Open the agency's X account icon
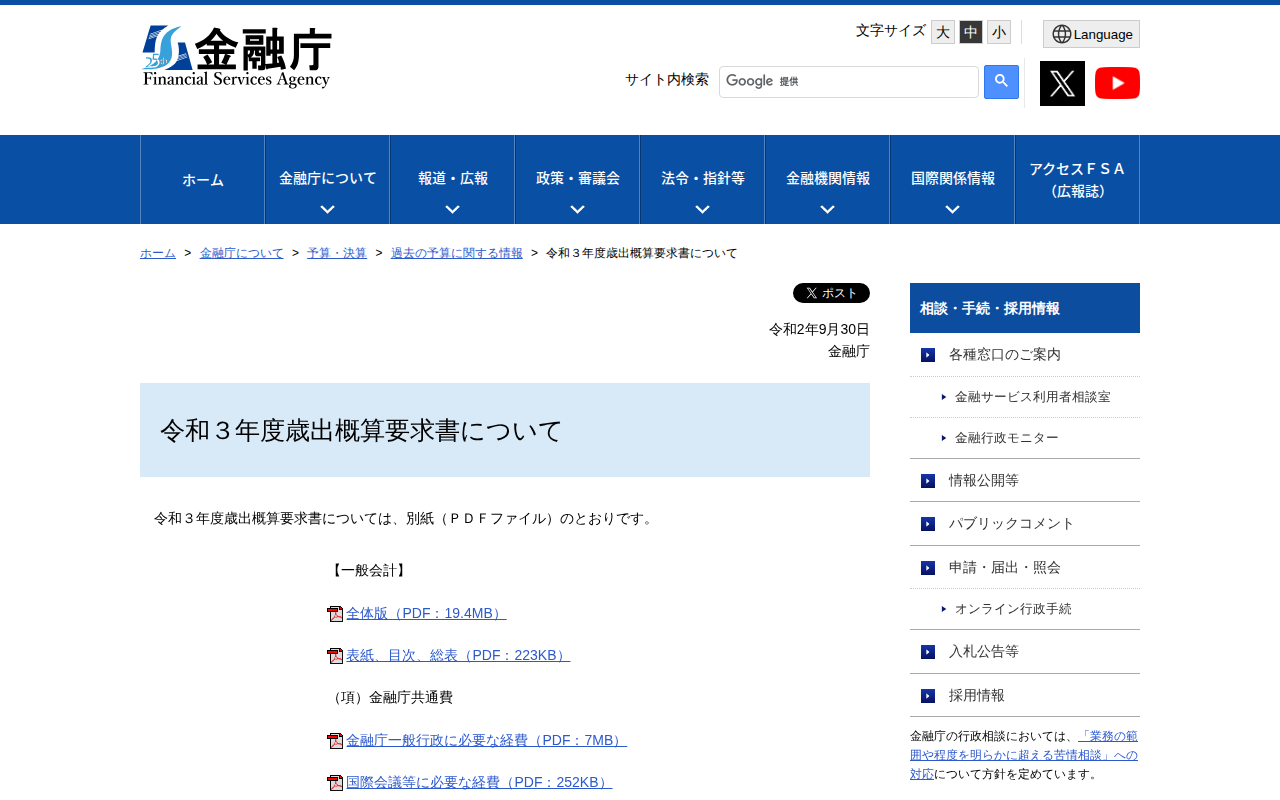Image resolution: width=1280 pixels, height=800 pixels. (x=1062, y=82)
